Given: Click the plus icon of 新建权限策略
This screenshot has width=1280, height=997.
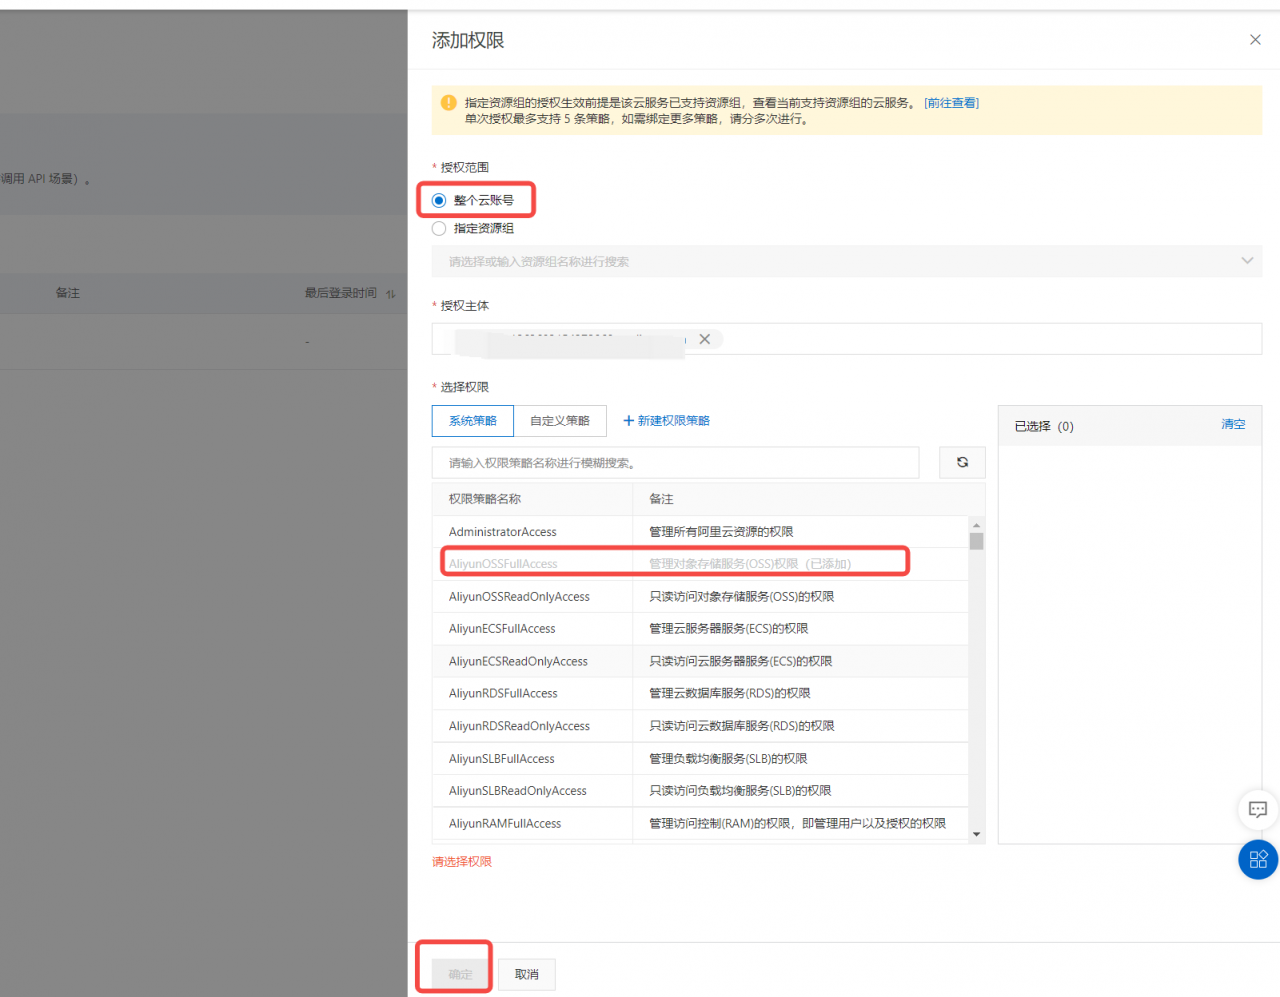Looking at the screenshot, I should tap(629, 421).
